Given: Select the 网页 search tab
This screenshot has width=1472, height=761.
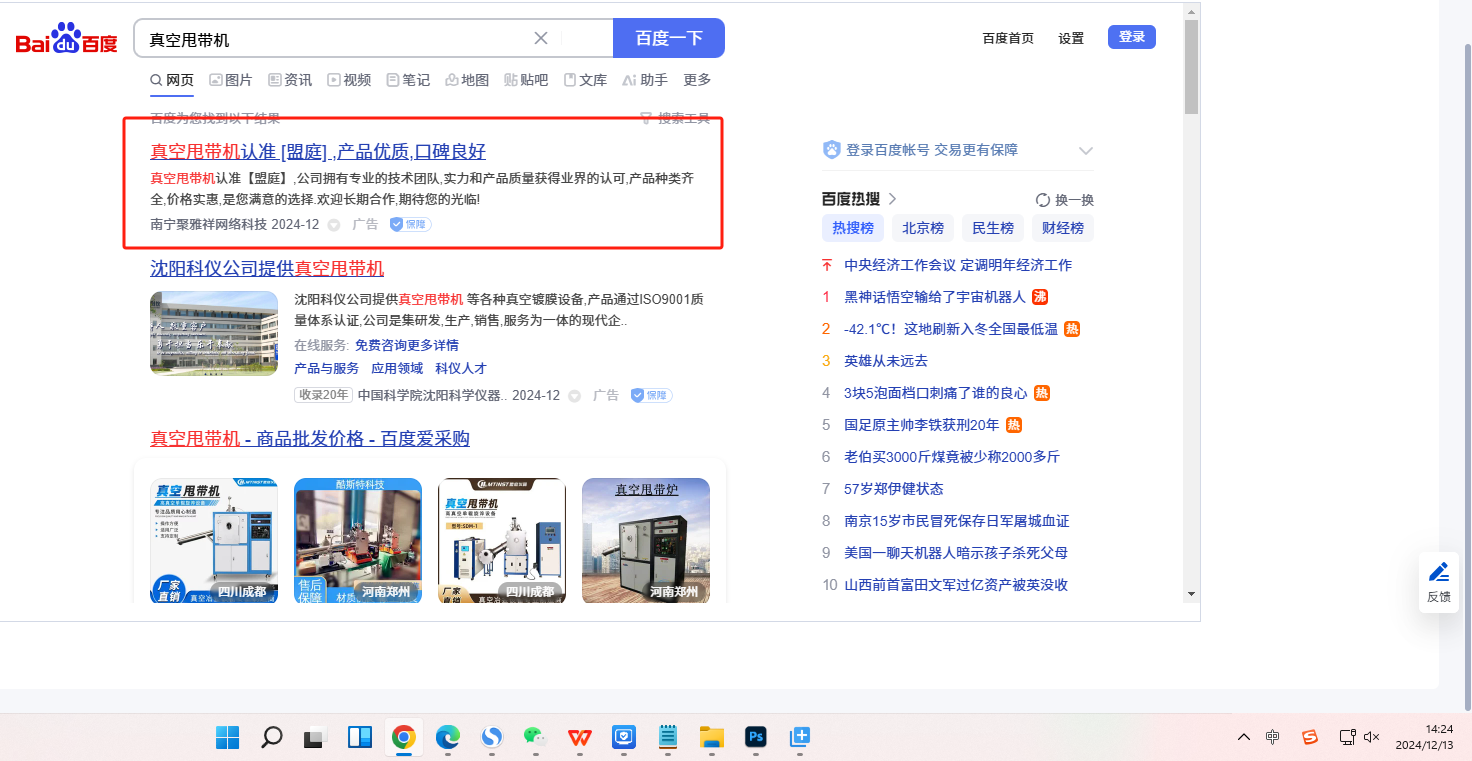Looking at the screenshot, I should coord(172,80).
